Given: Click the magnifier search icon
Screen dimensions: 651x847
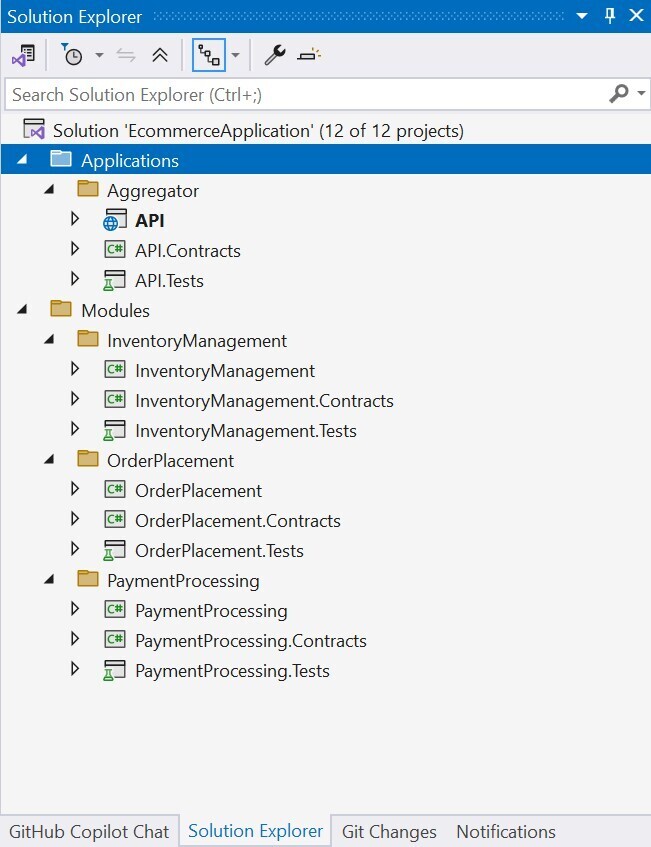Looking at the screenshot, I should (619, 93).
